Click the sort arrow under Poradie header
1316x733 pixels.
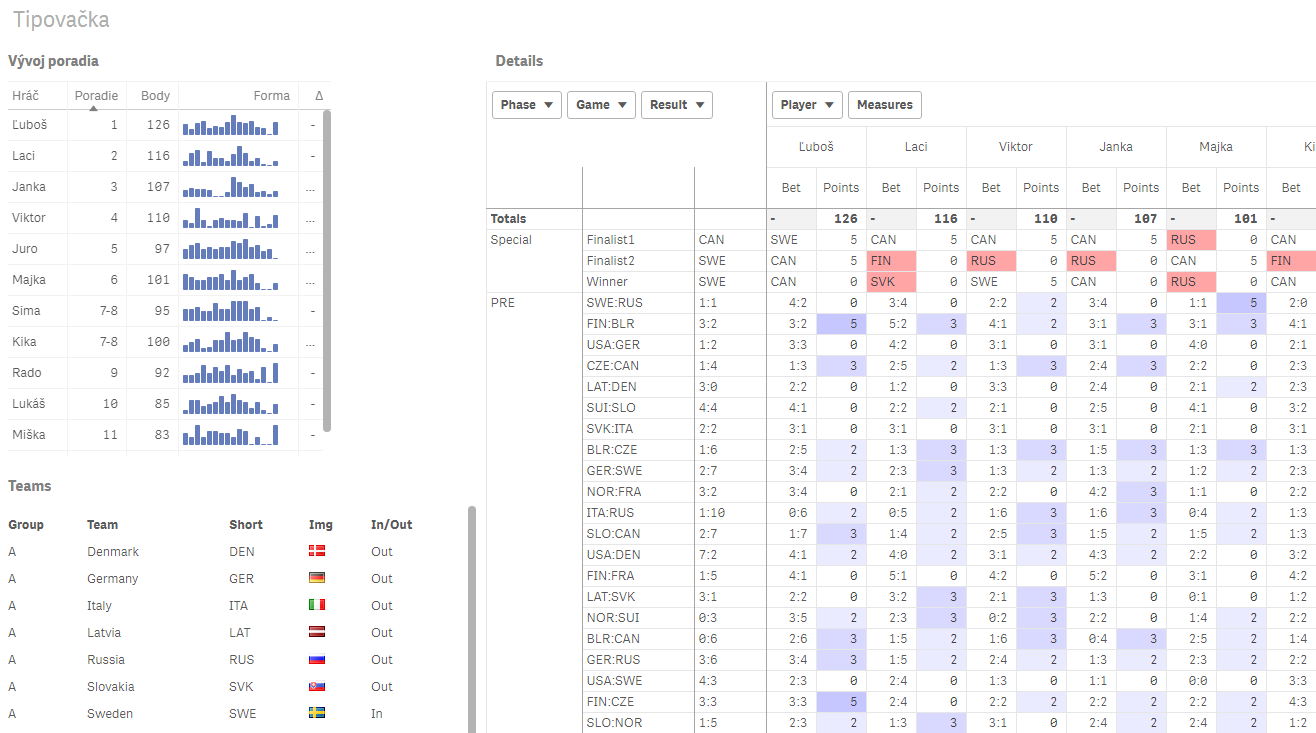pos(94,107)
